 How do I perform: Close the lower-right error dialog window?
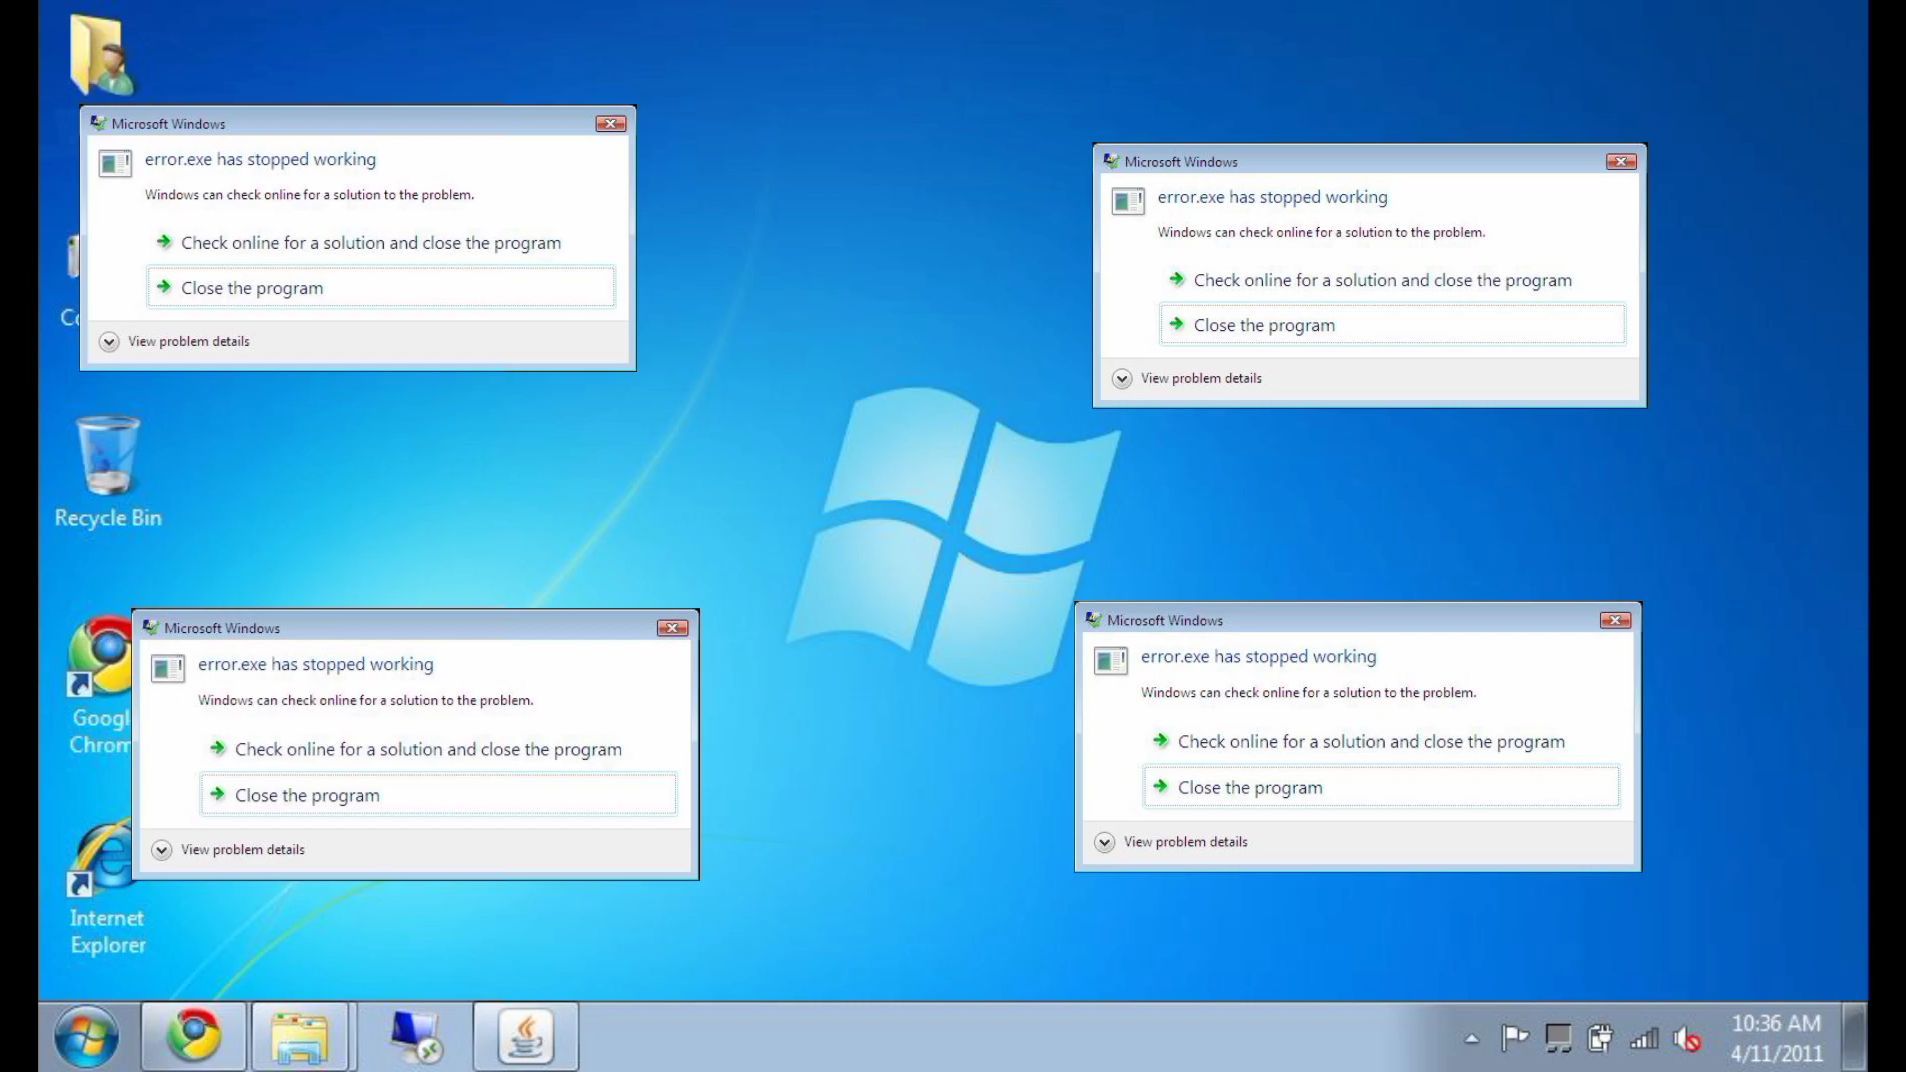pos(1615,621)
